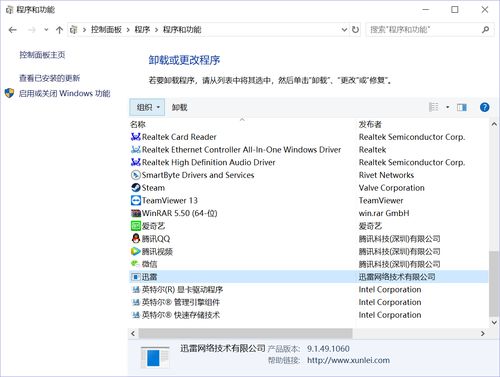
Task: Click the 程序和功能 breadcrumb
Action: pos(182,30)
